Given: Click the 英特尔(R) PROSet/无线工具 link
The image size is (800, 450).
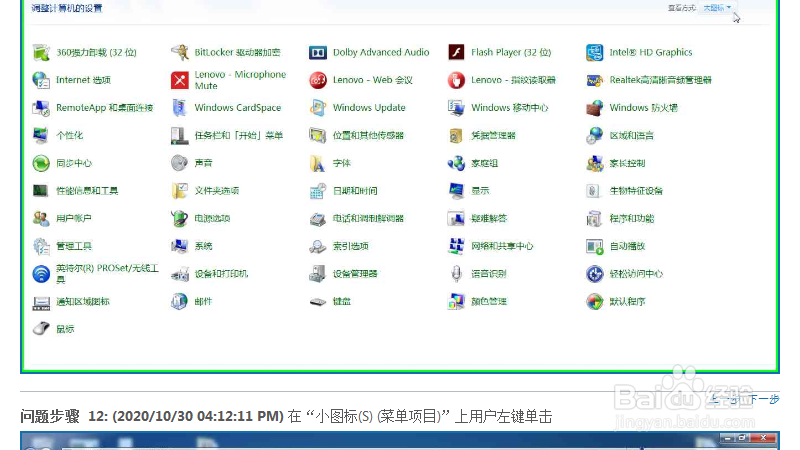Looking at the screenshot, I should pos(107,273).
